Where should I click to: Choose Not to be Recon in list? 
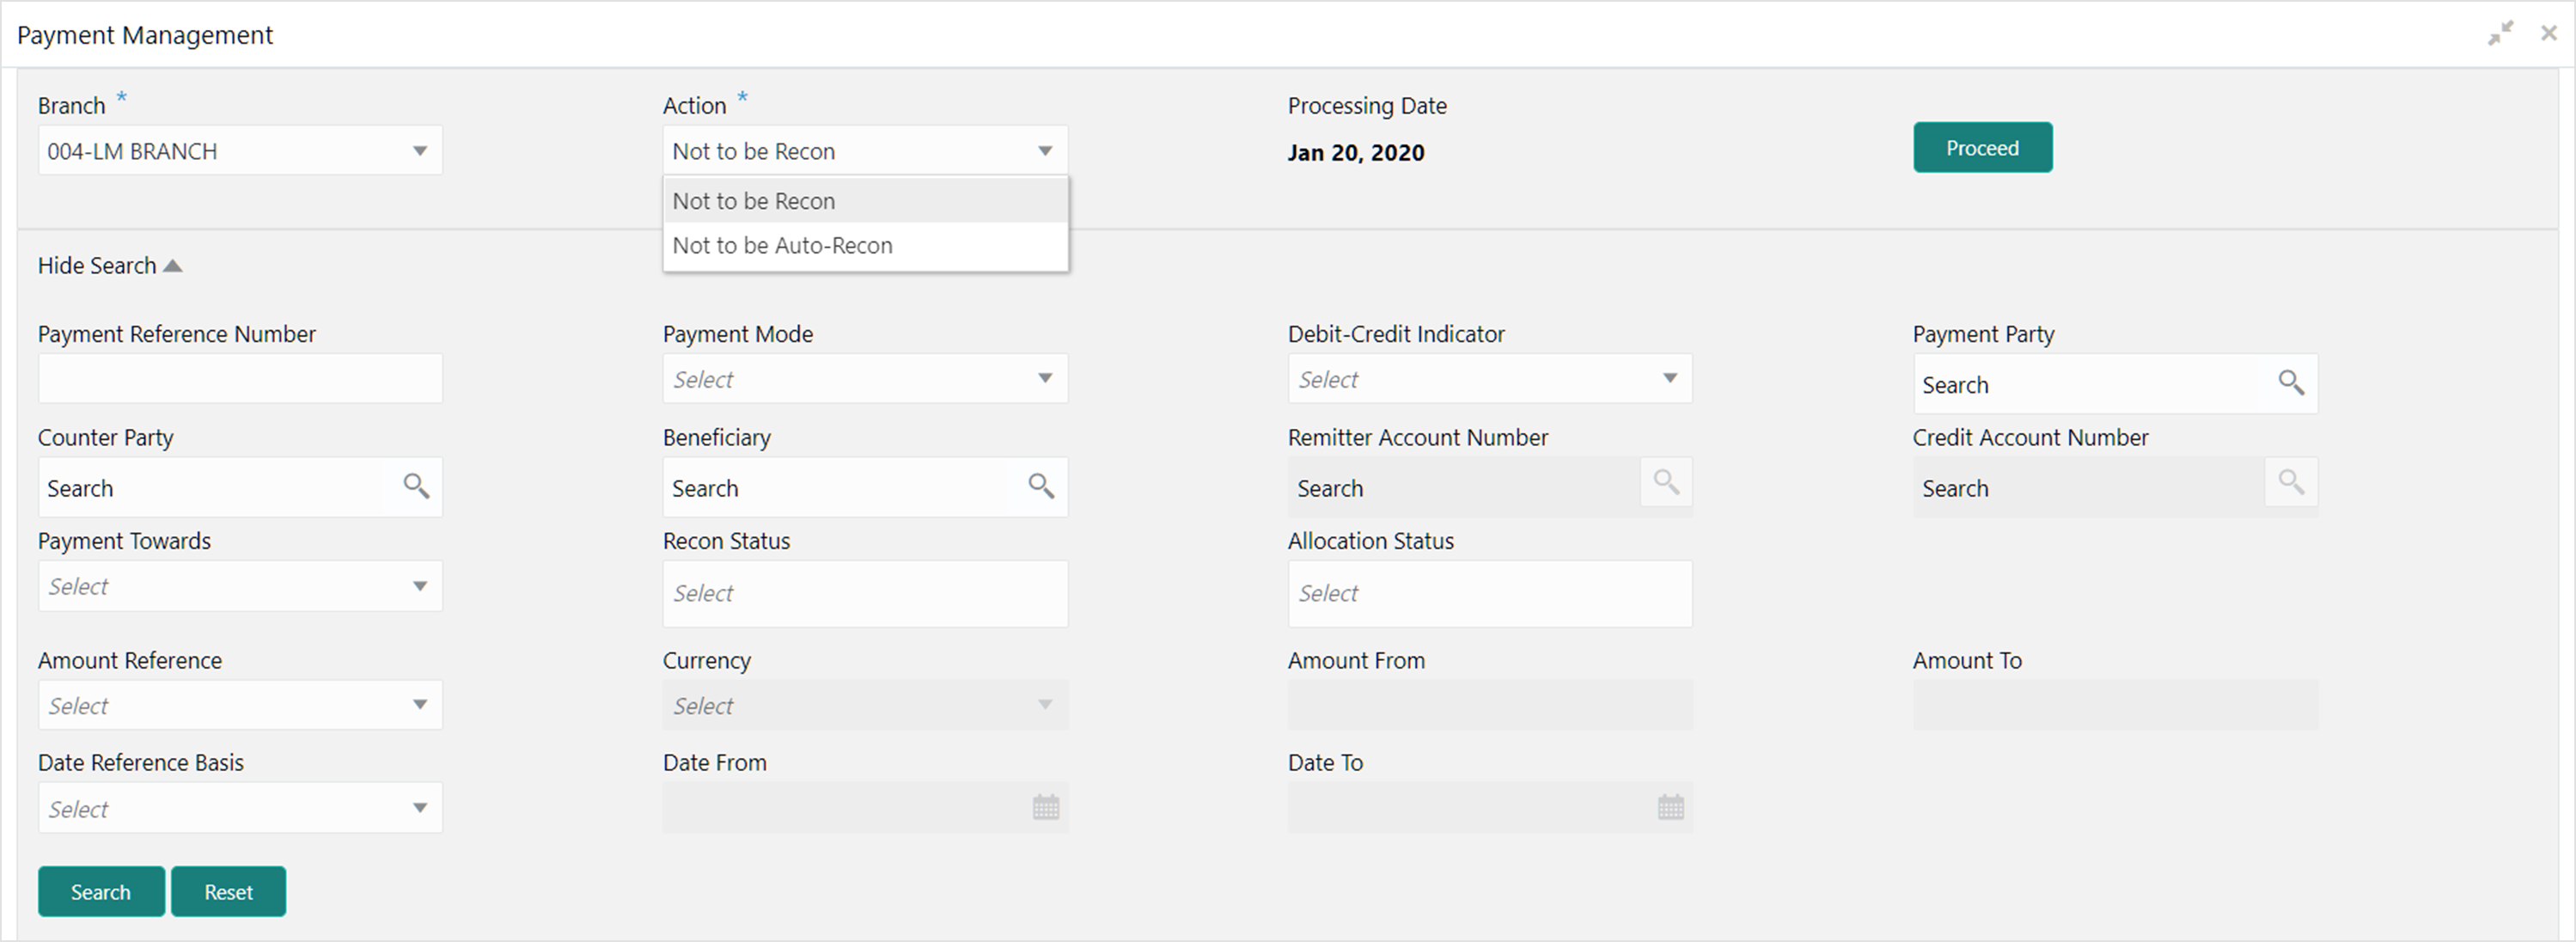[x=754, y=201]
